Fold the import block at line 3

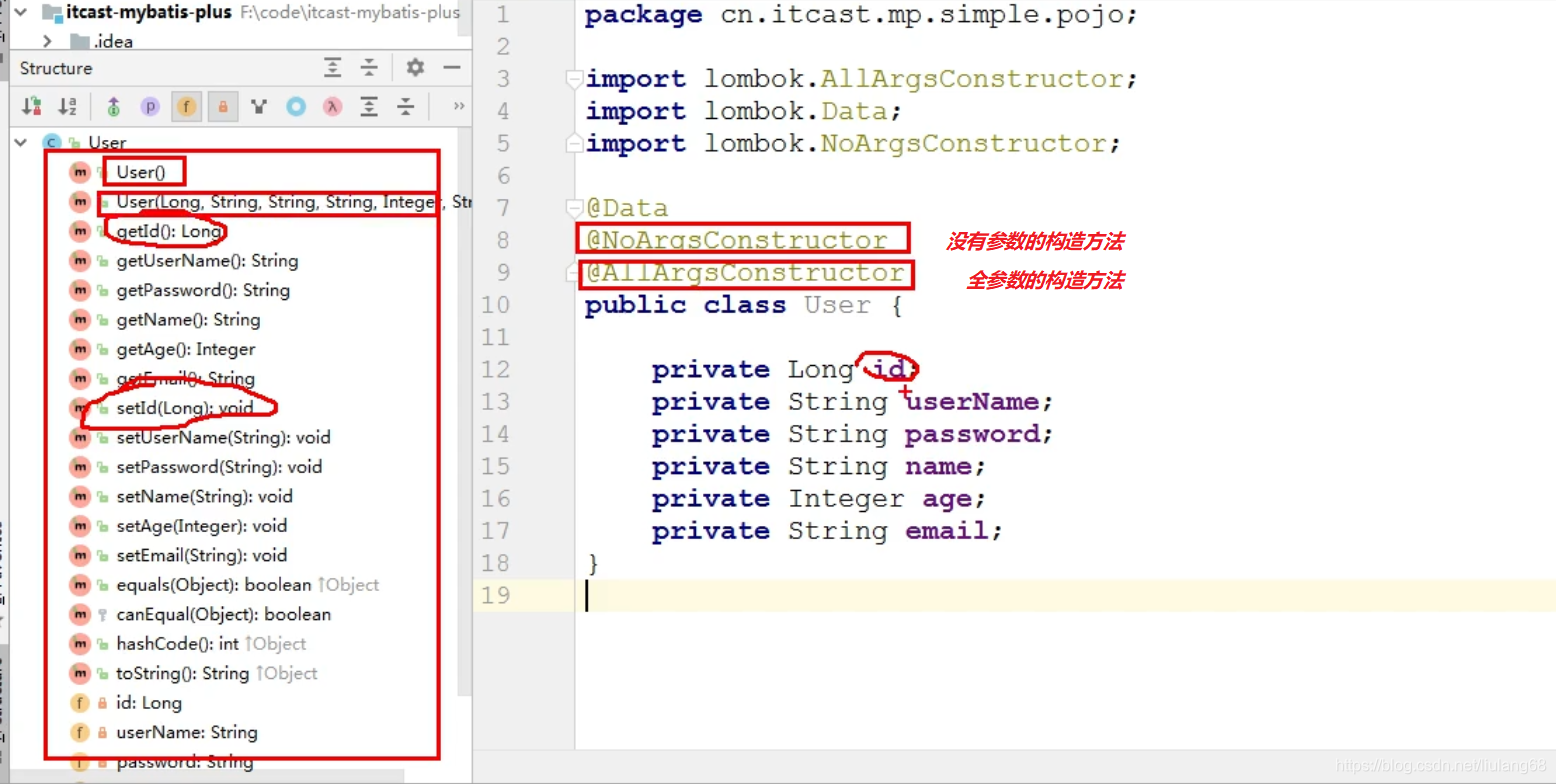(574, 78)
